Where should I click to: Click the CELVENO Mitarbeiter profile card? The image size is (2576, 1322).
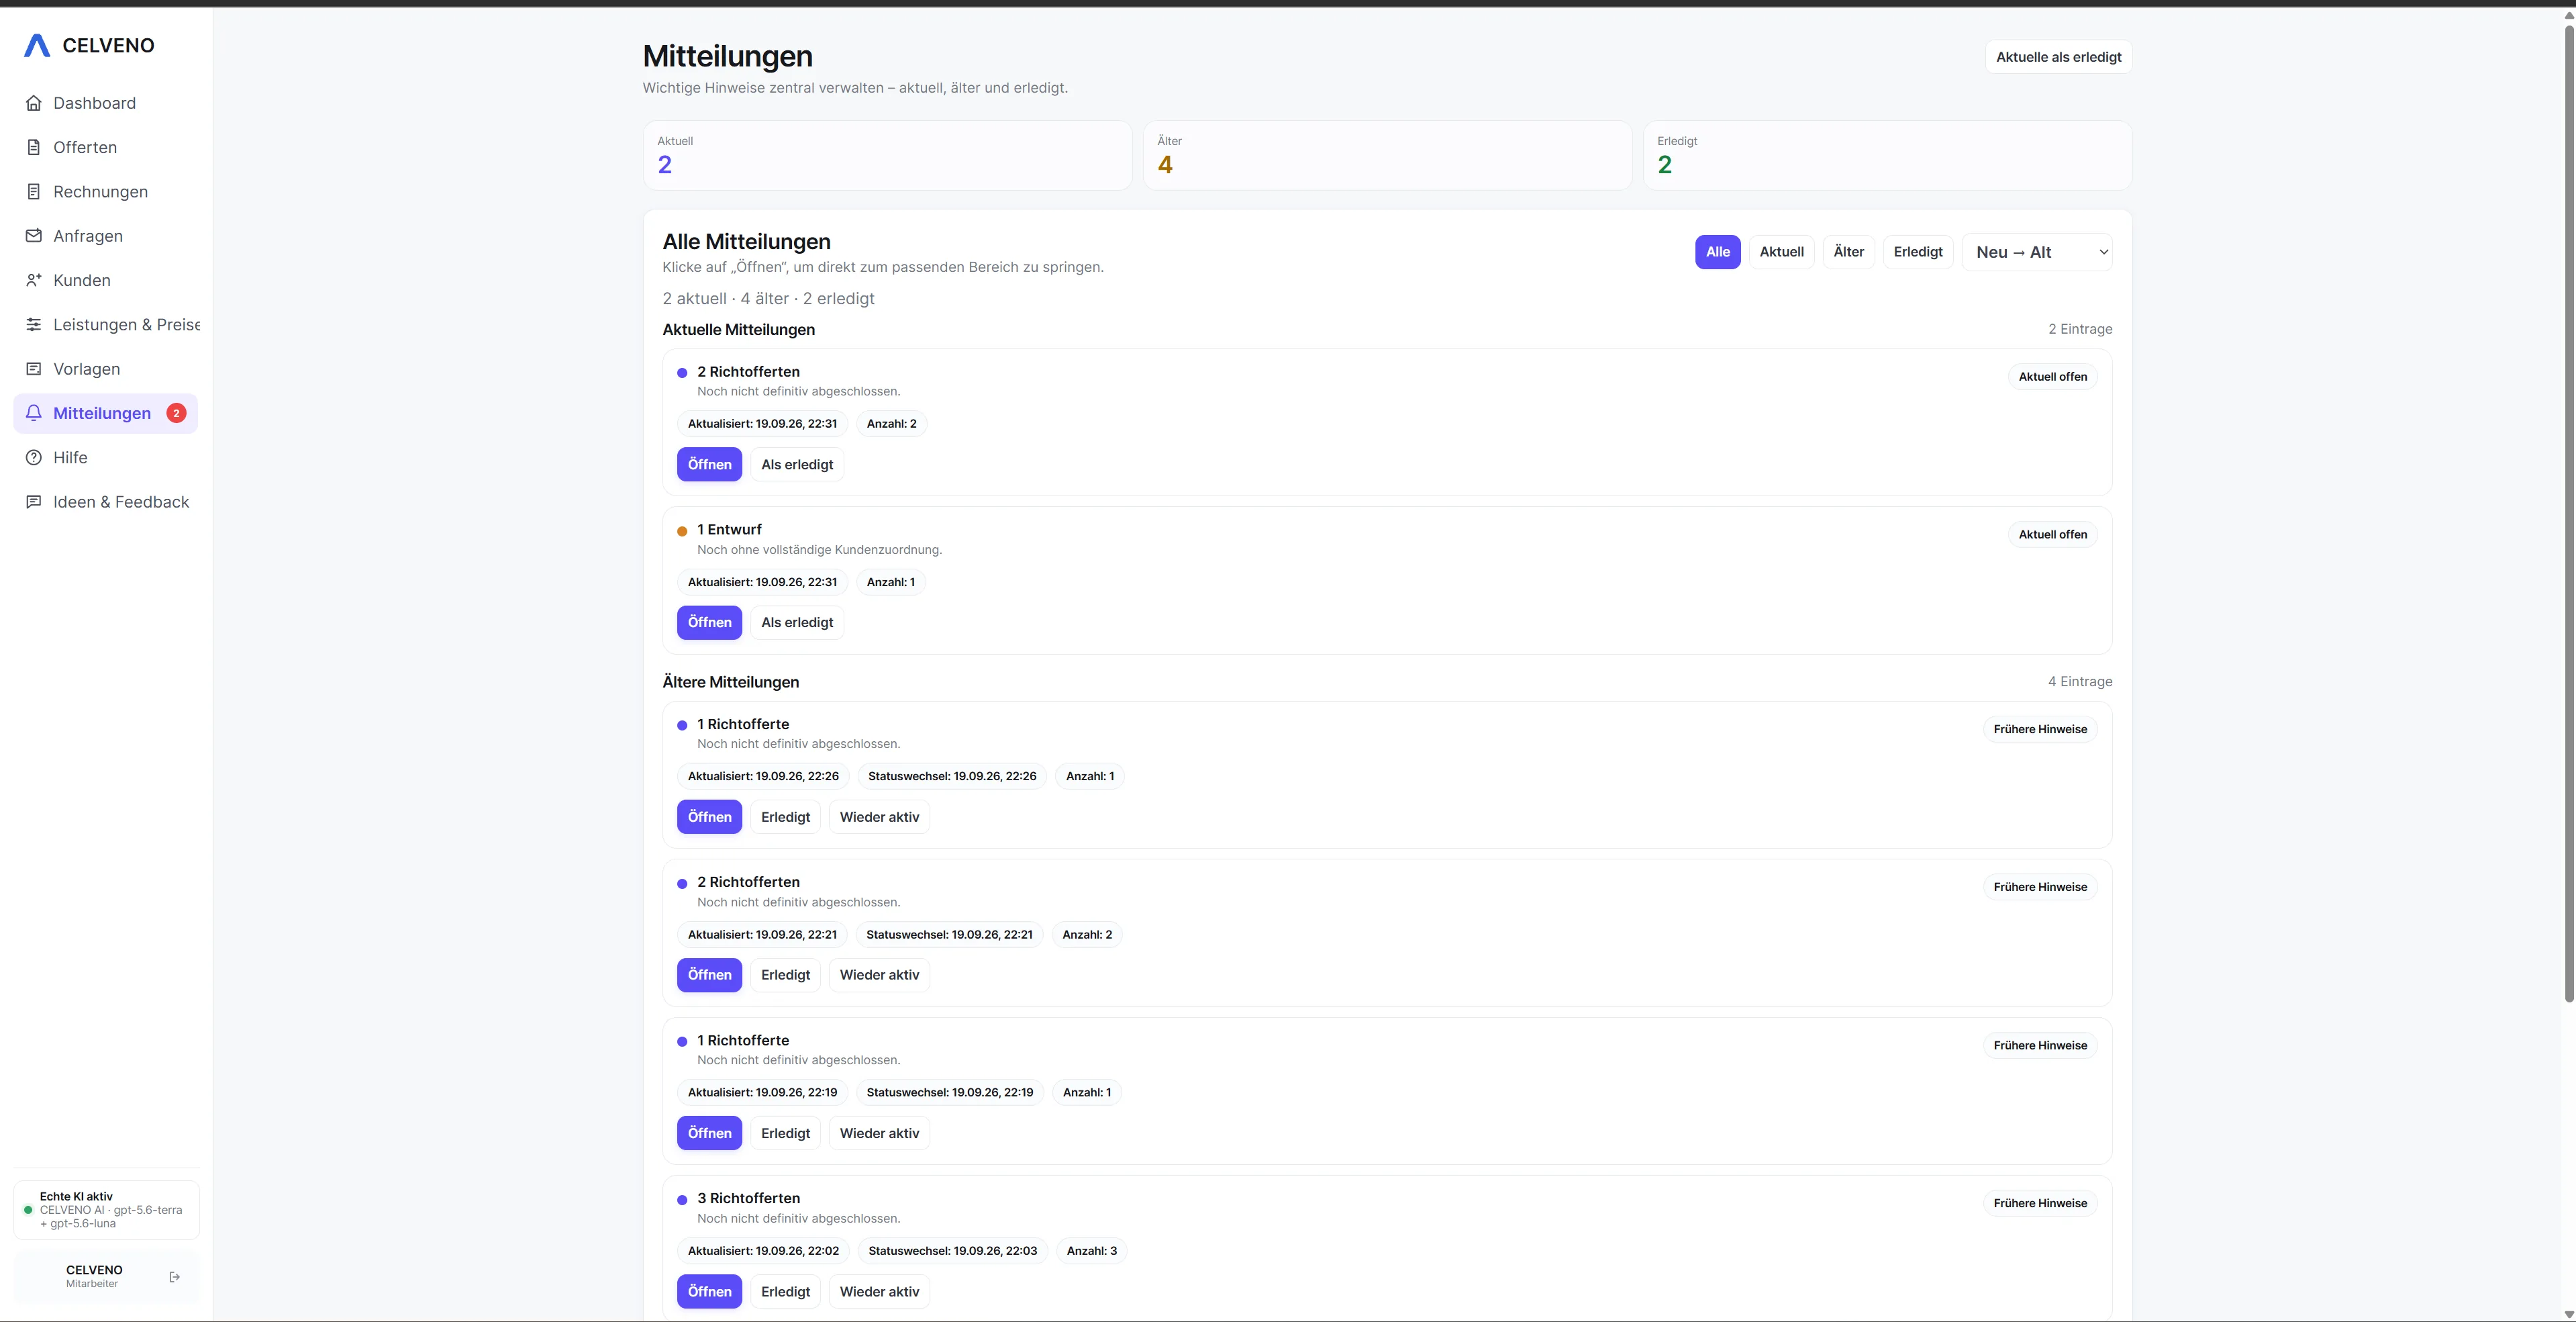point(106,1277)
